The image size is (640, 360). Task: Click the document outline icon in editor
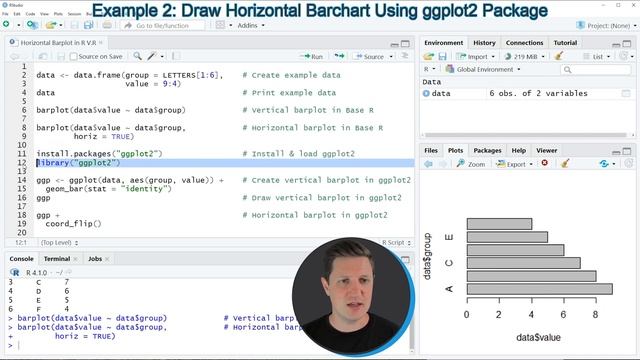(x=404, y=56)
